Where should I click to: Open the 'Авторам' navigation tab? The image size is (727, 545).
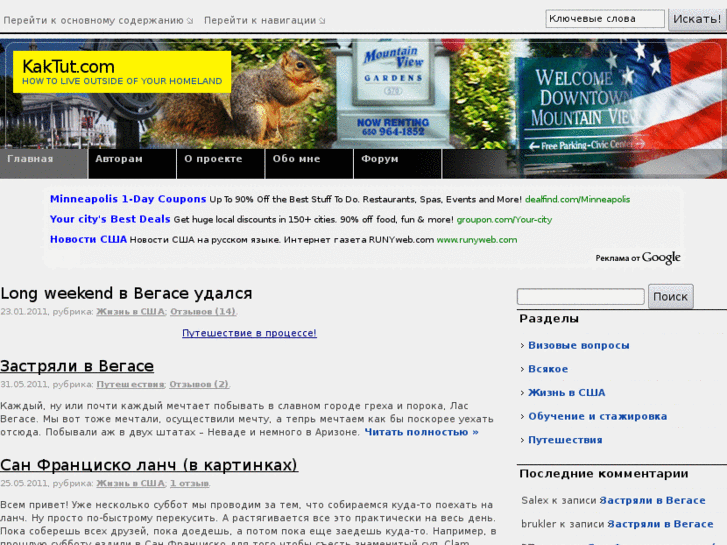click(x=132, y=163)
